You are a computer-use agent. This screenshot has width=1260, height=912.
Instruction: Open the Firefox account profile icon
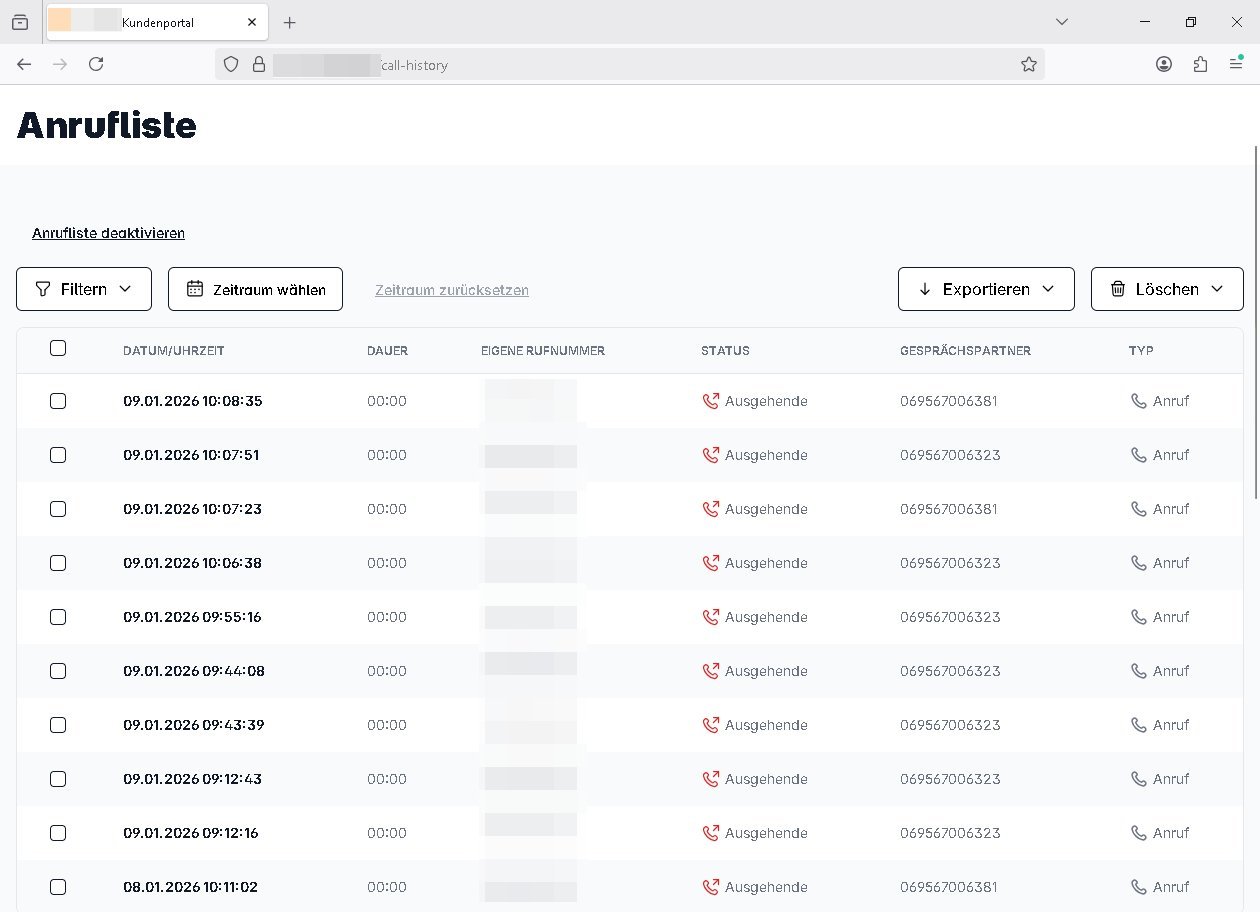(x=1164, y=64)
